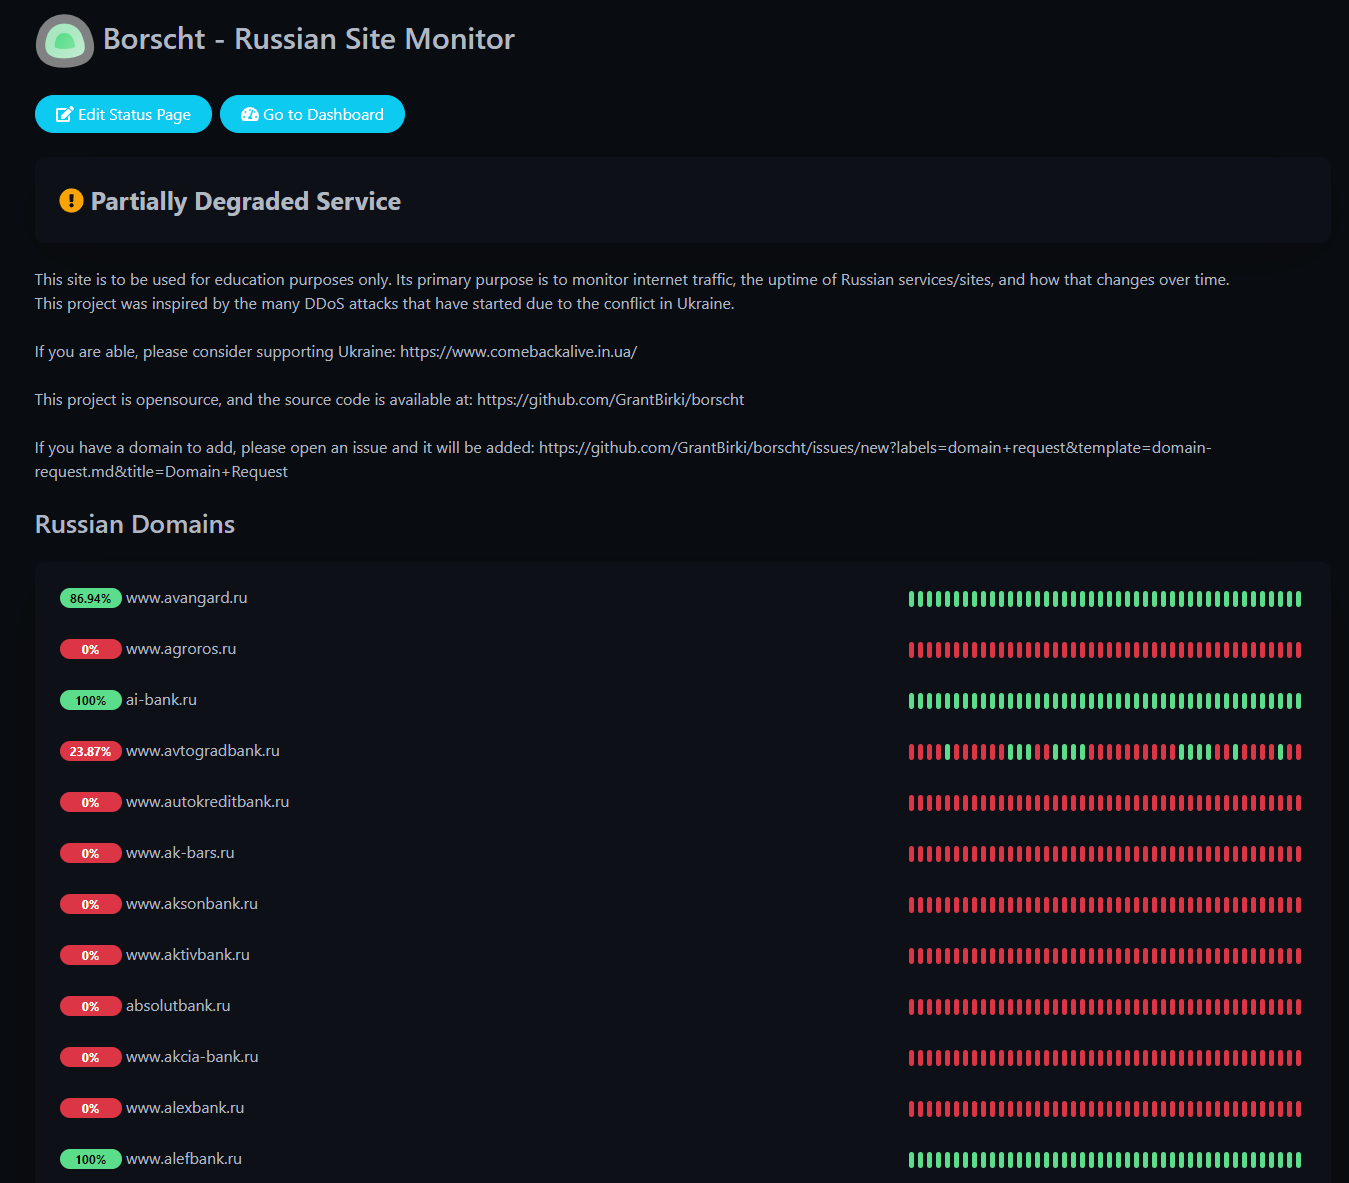Click the domain request issue URL
1349x1183 pixels.
tap(623, 460)
